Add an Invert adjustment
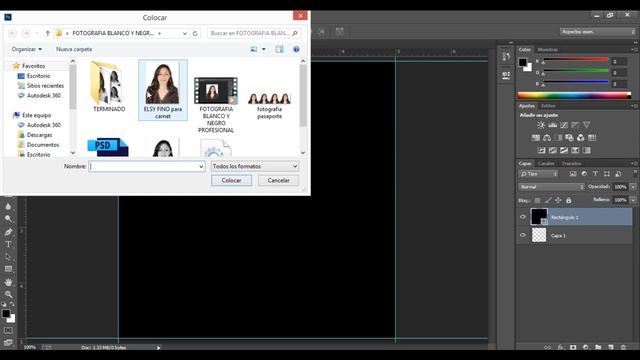This screenshot has width=640, height=360. coord(541,150)
